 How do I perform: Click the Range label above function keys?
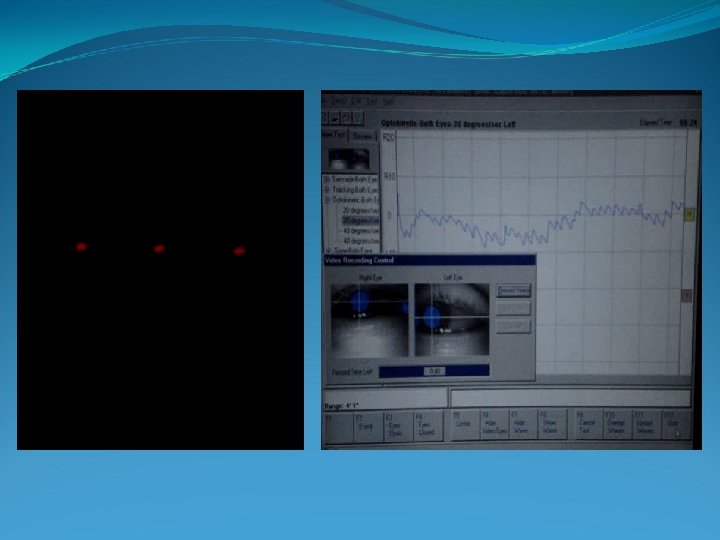point(341,406)
